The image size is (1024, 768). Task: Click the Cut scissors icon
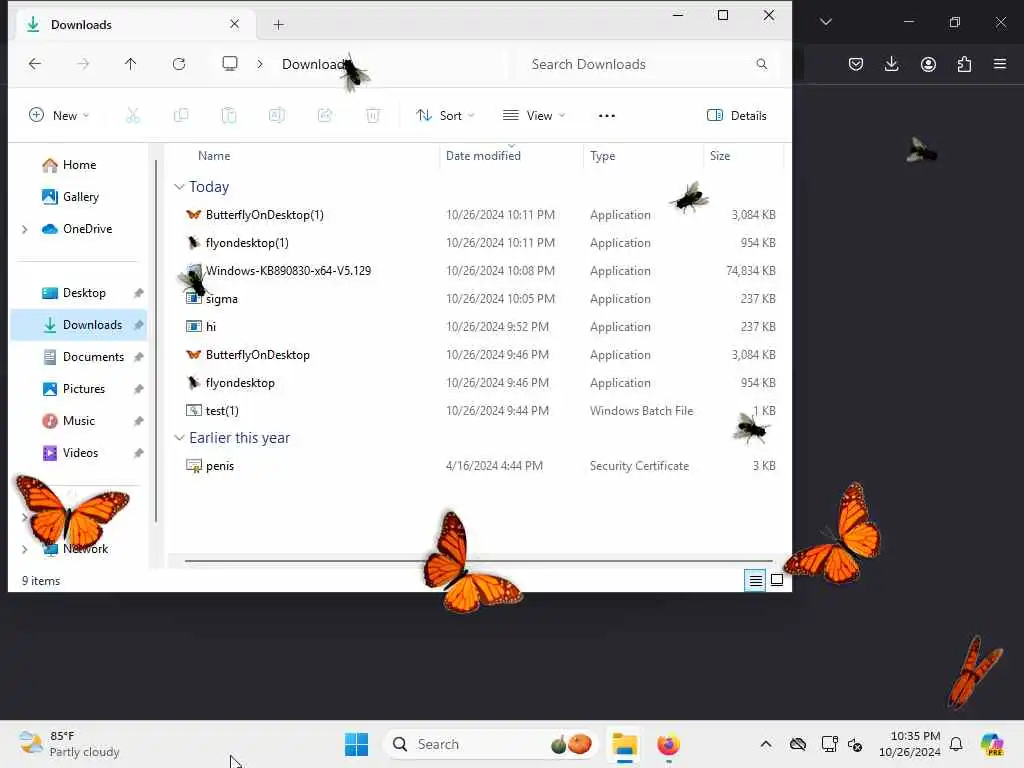point(133,116)
